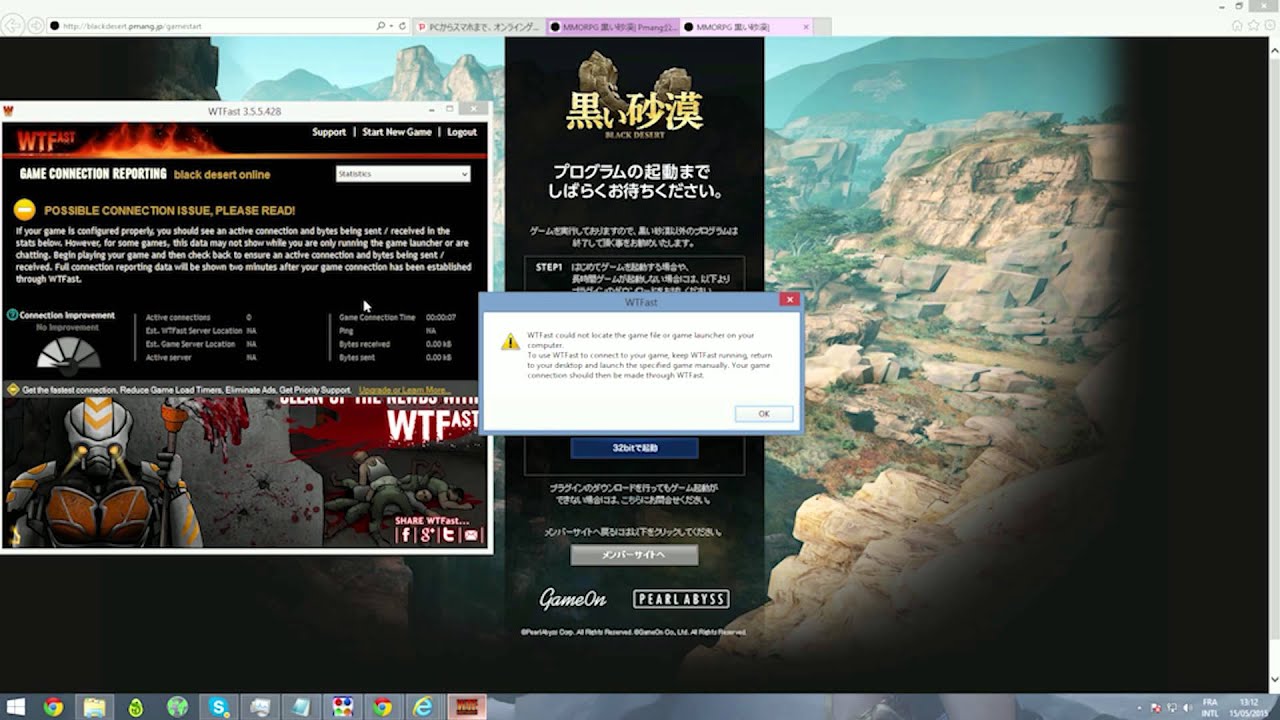Click the 'Bytes received' label

[x=364, y=344]
